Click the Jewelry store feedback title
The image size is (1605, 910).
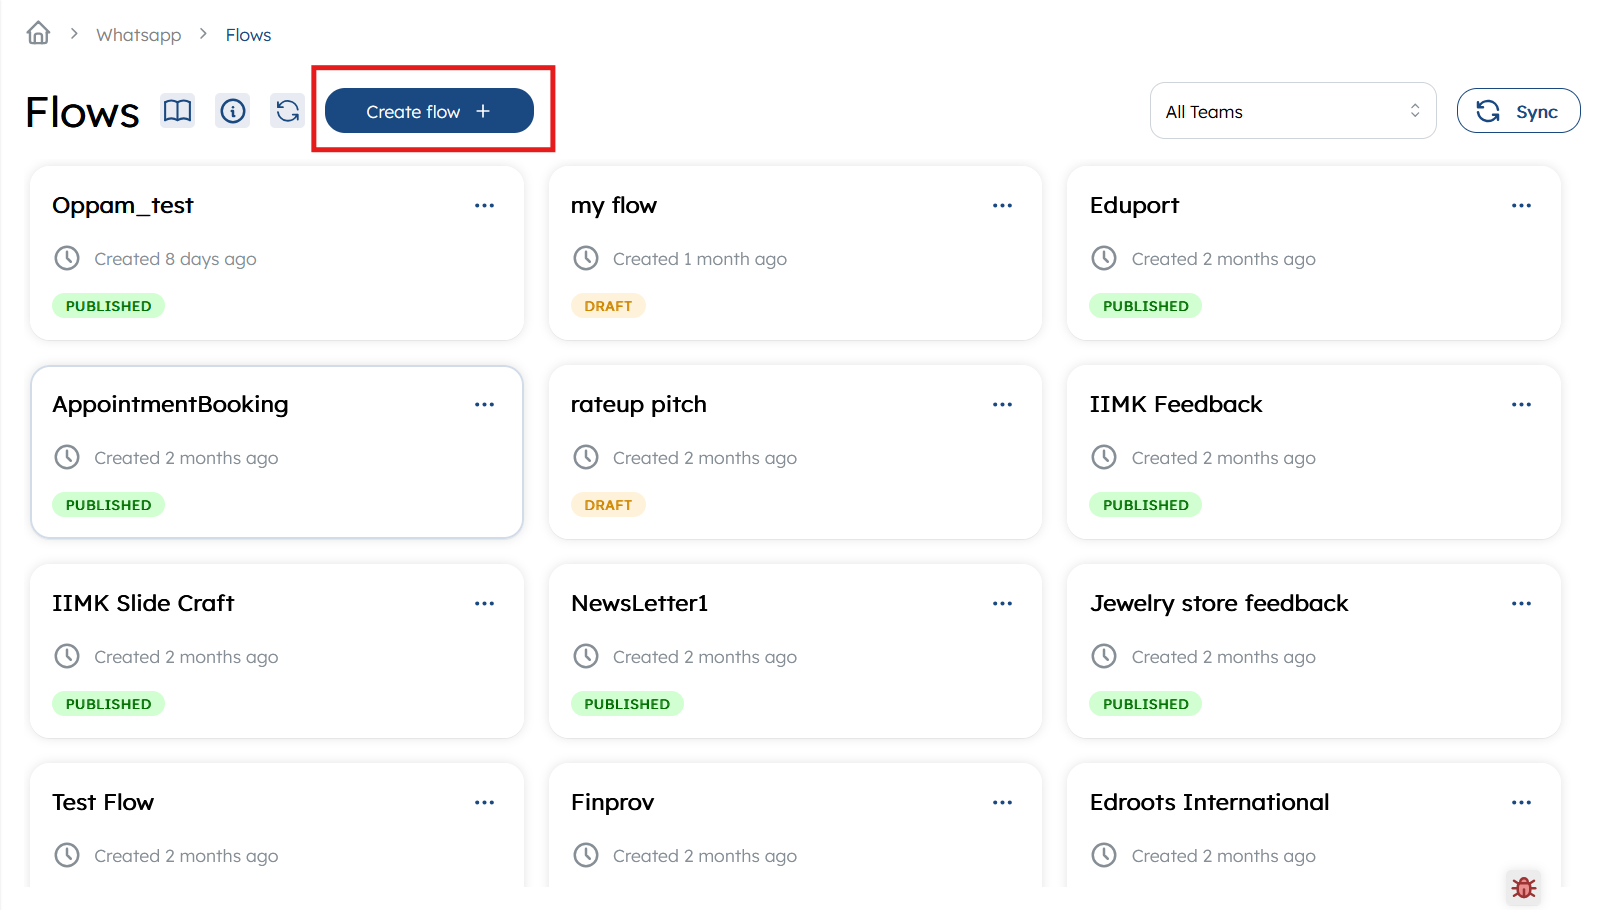(1219, 604)
